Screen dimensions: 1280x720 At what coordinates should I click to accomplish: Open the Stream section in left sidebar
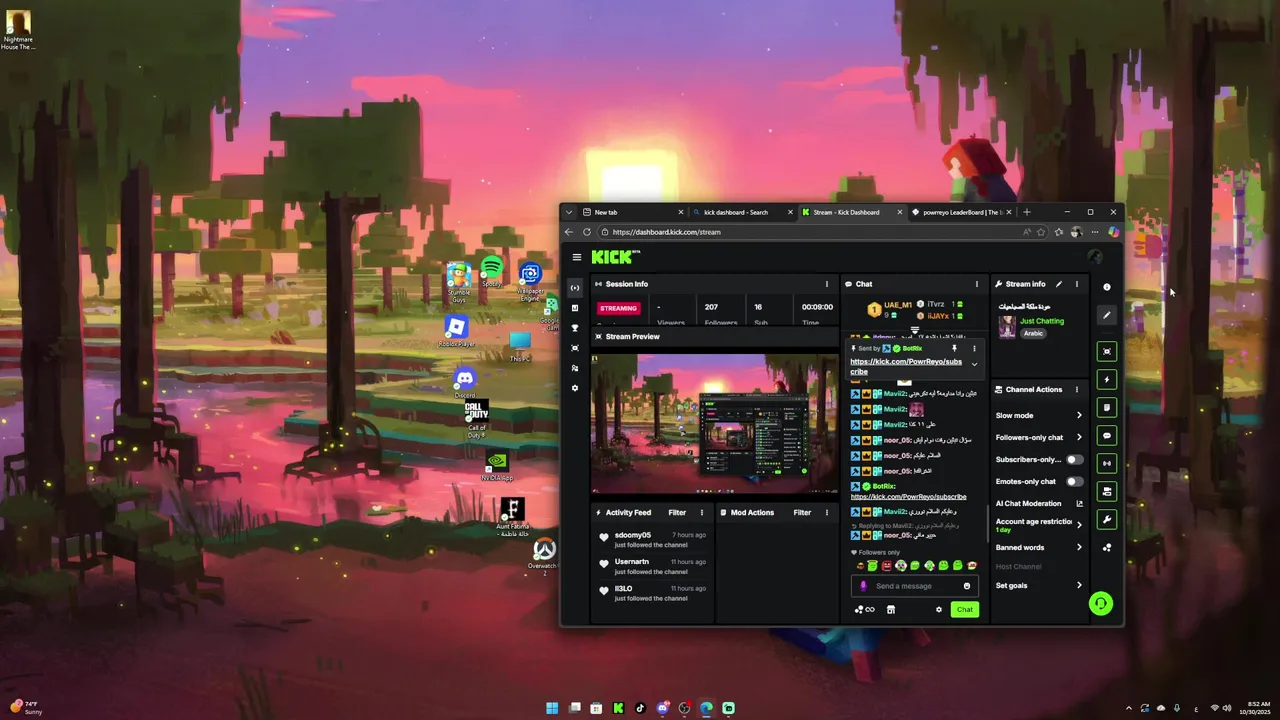575,288
